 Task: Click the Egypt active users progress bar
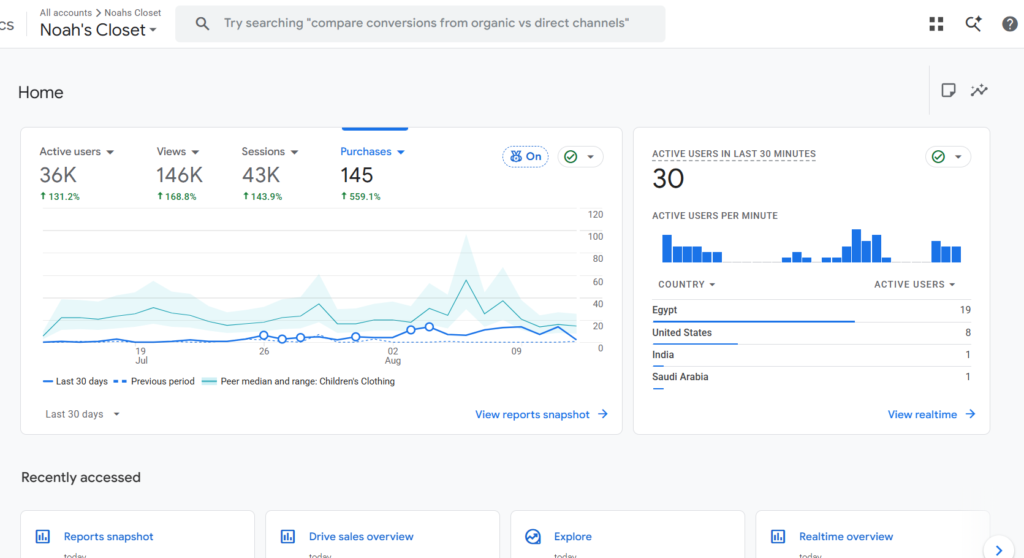click(x=753, y=321)
